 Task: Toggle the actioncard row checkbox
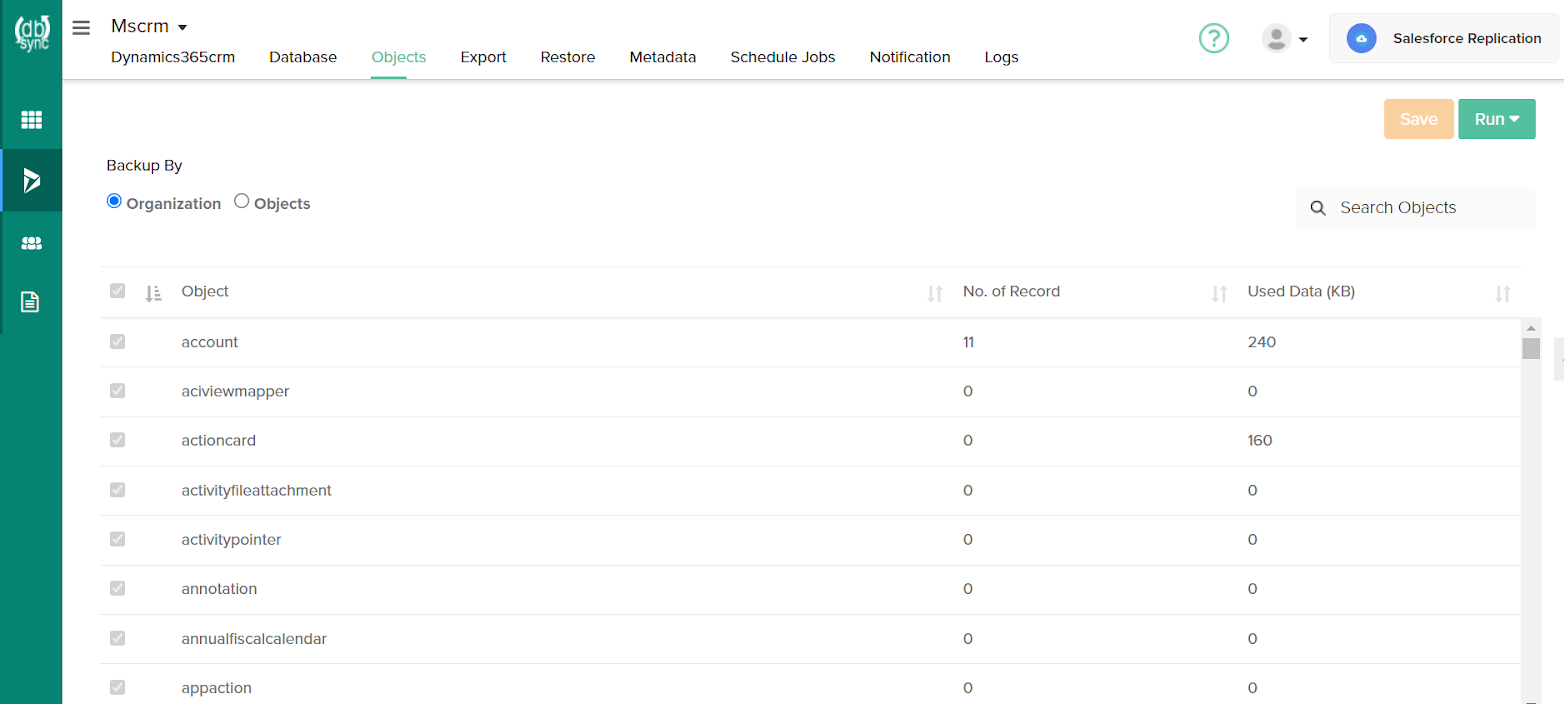pyautogui.click(x=118, y=440)
